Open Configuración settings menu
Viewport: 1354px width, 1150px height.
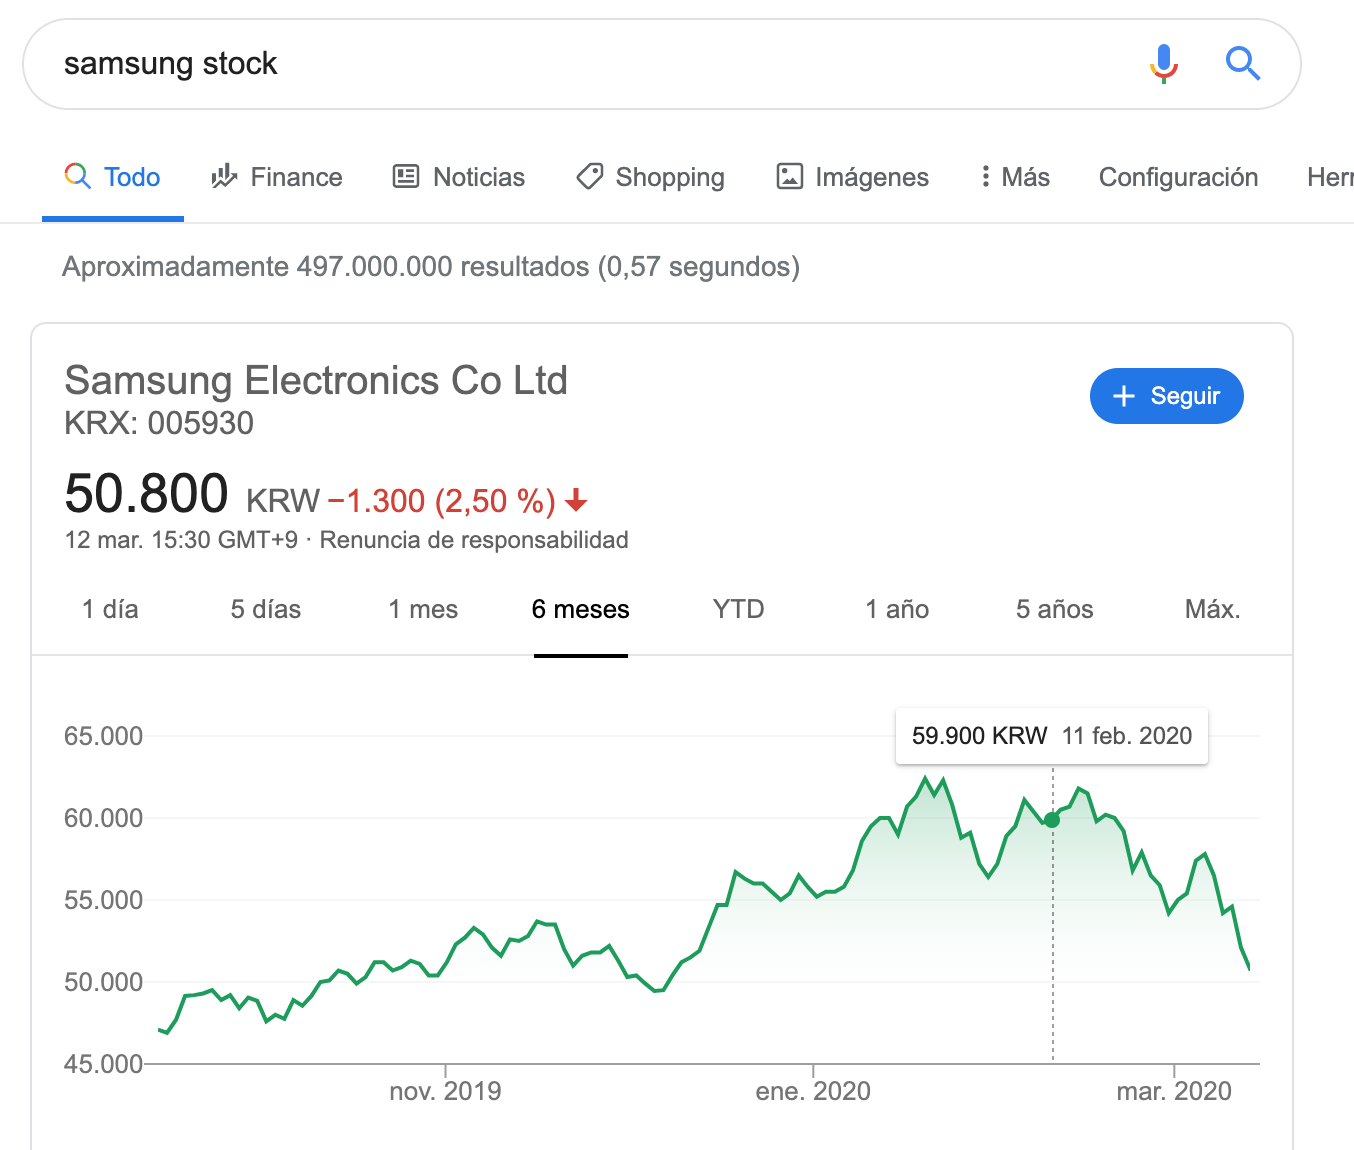click(x=1178, y=177)
